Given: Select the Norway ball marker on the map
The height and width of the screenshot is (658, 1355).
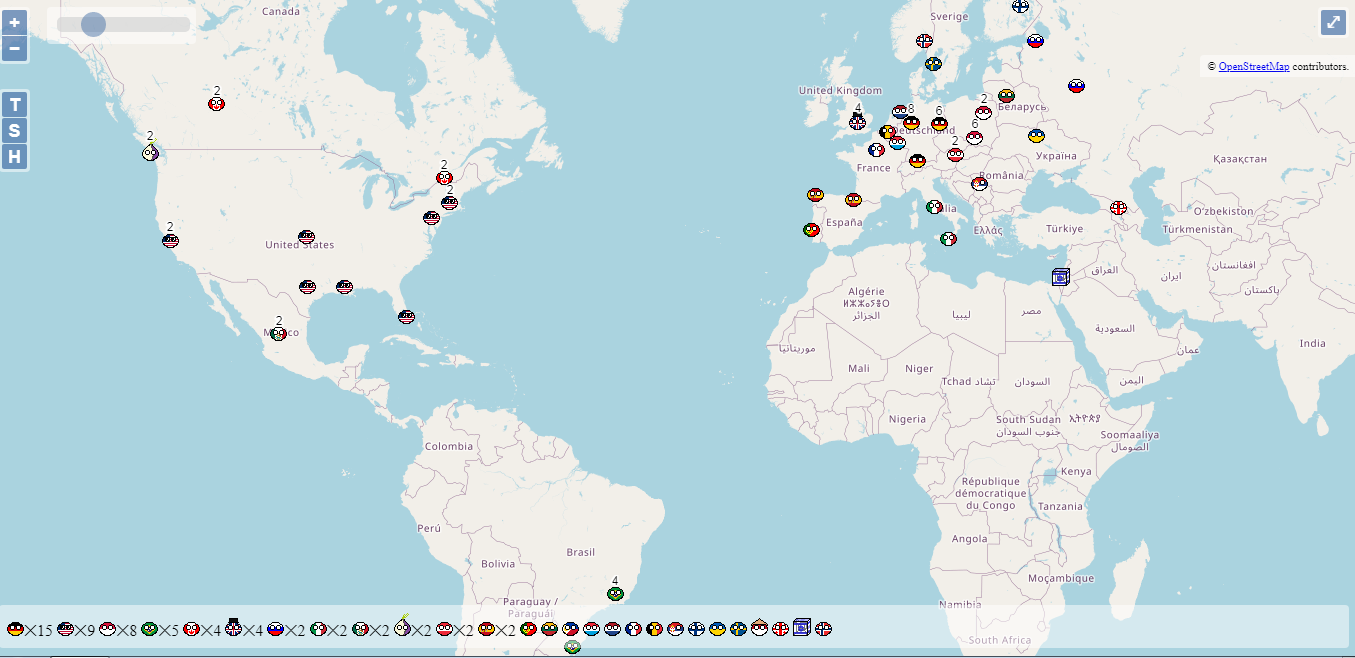Looking at the screenshot, I should [x=925, y=42].
